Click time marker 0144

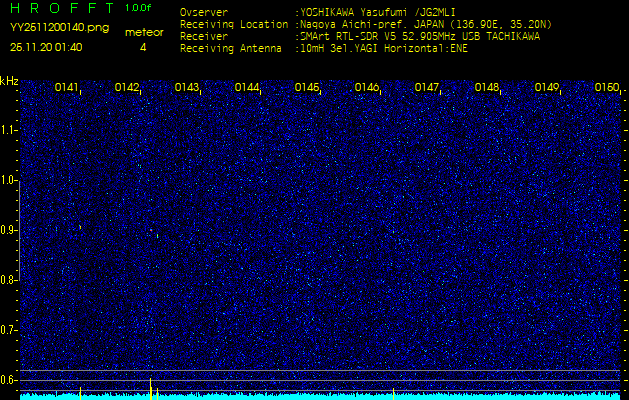click(x=247, y=87)
